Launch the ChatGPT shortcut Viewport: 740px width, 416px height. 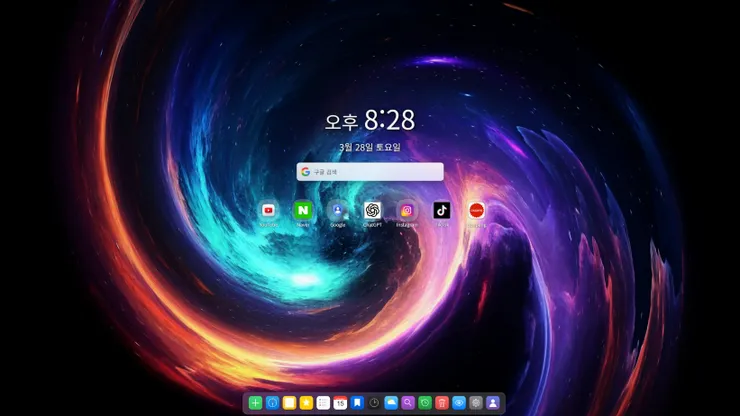(372, 211)
